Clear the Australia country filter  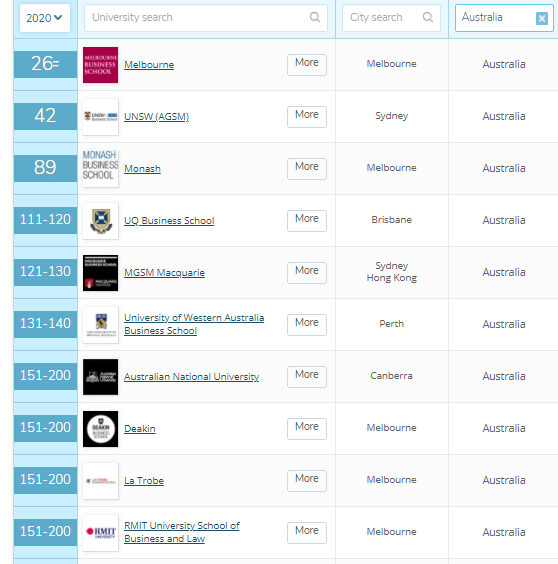pyautogui.click(x=541, y=18)
